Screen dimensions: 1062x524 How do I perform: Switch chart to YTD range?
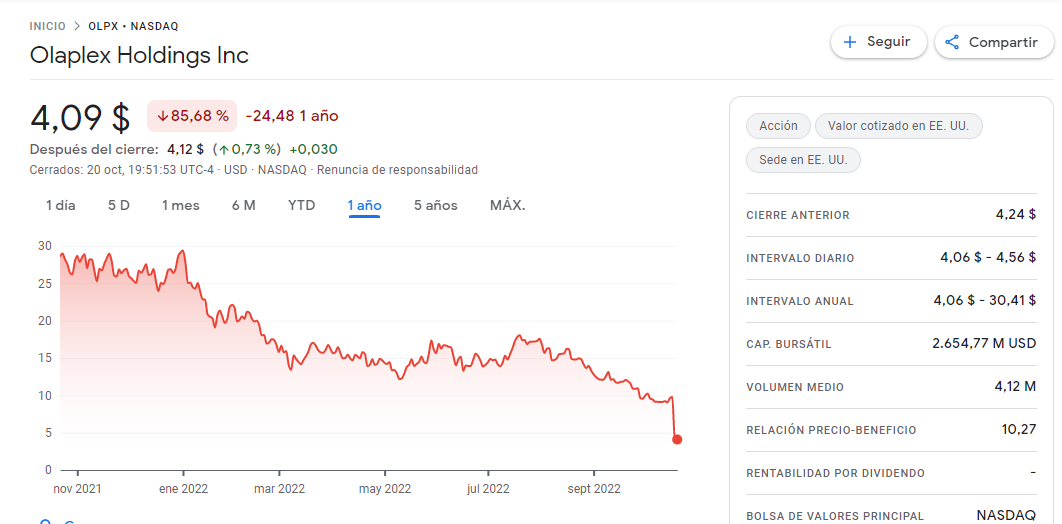301,205
